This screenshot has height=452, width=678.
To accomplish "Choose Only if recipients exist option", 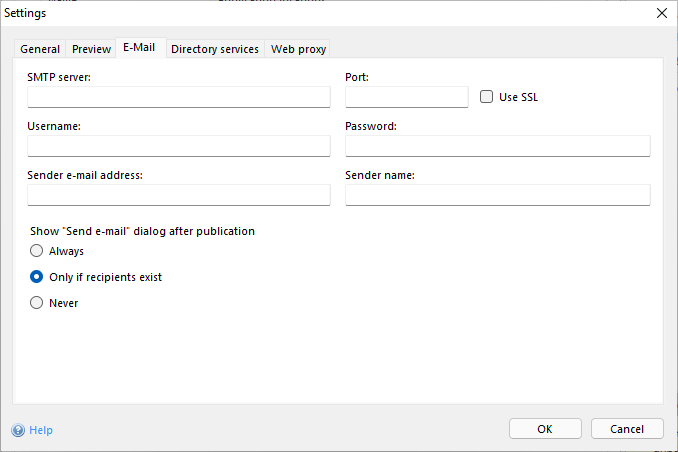I will [37, 277].
